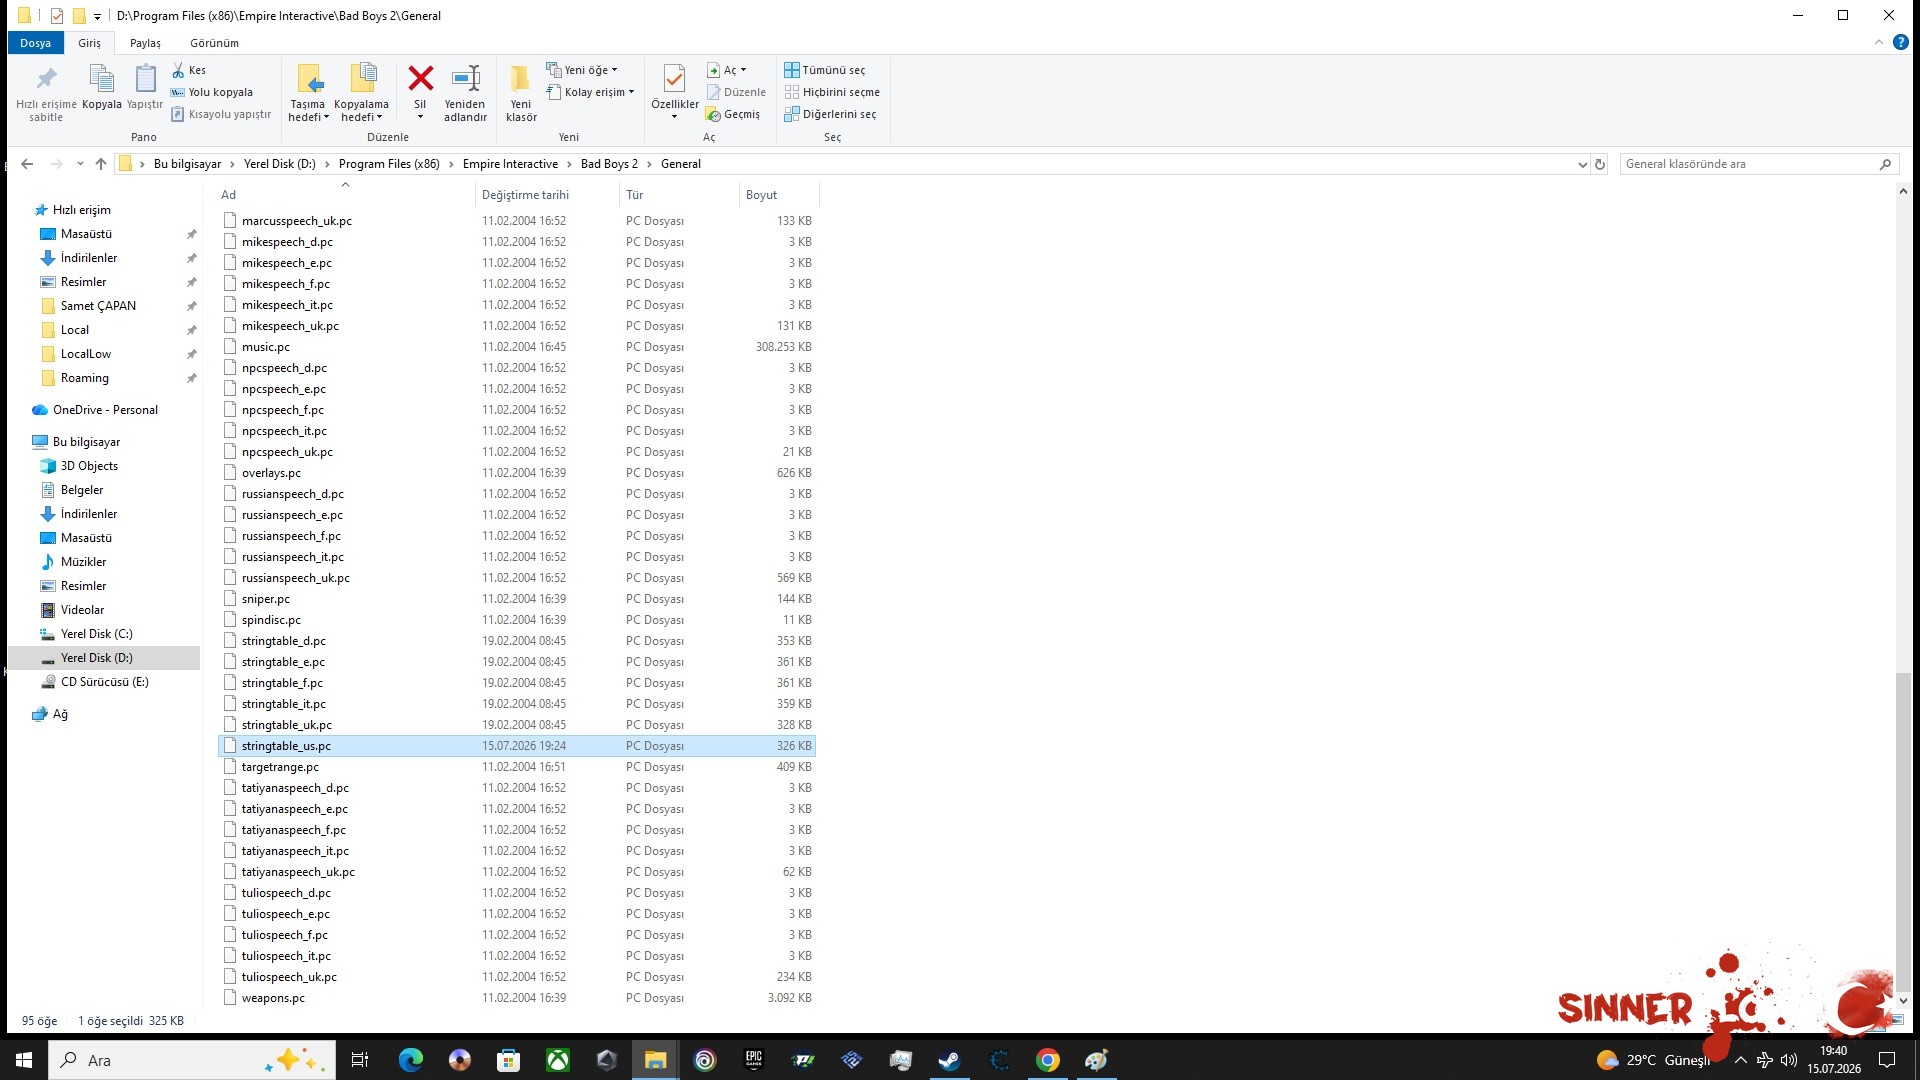Click the Kes (Cut) scissors icon
This screenshot has width=1920, height=1080.
pyautogui.click(x=179, y=70)
